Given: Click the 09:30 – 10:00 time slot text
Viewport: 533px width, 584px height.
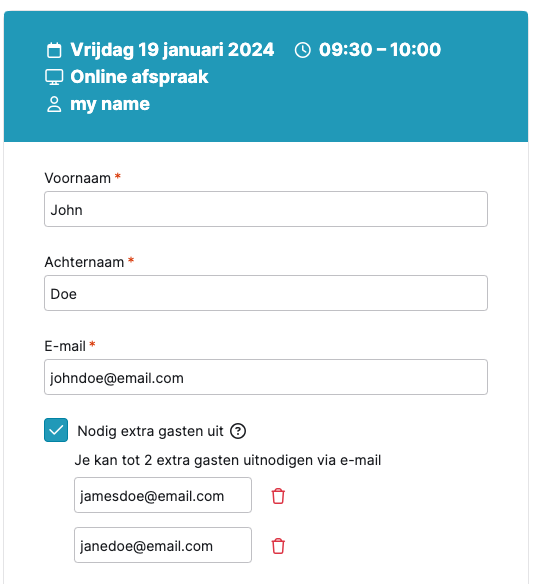Looking at the screenshot, I should (380, 50).
